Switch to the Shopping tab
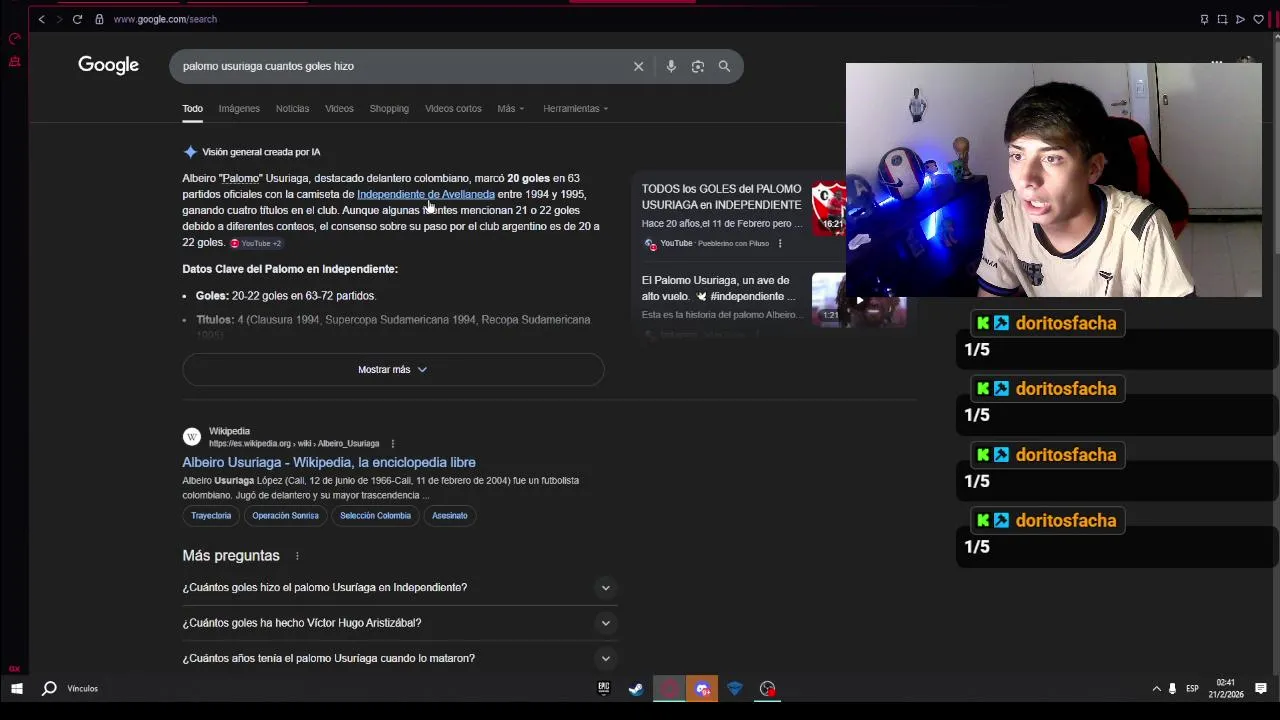1280x720 pixels. point(389,108)
